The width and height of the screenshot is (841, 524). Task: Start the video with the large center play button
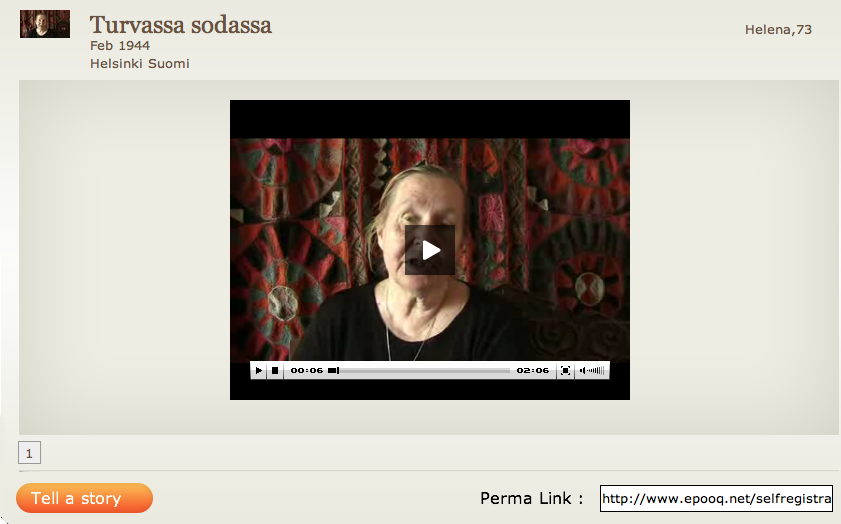point(430,250)
